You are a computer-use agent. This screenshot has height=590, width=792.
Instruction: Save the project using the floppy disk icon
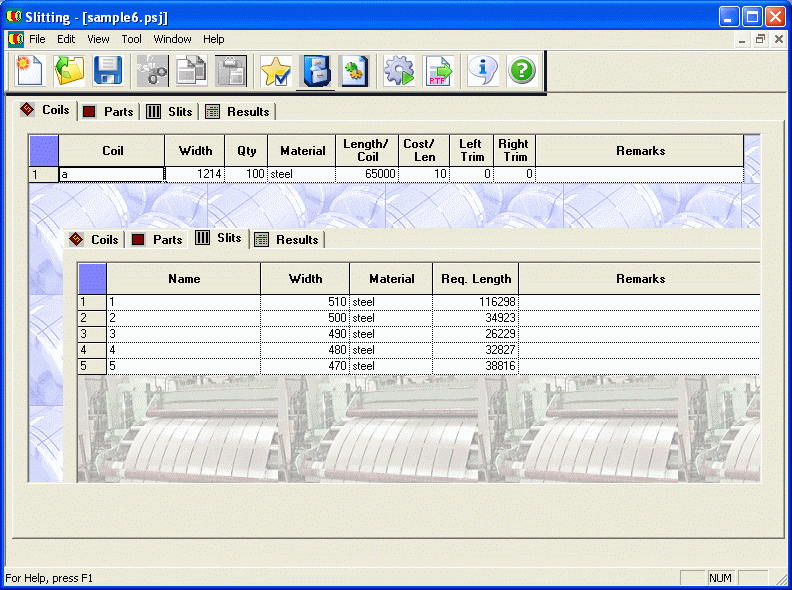pyautogui.click(x=108, y=71)
